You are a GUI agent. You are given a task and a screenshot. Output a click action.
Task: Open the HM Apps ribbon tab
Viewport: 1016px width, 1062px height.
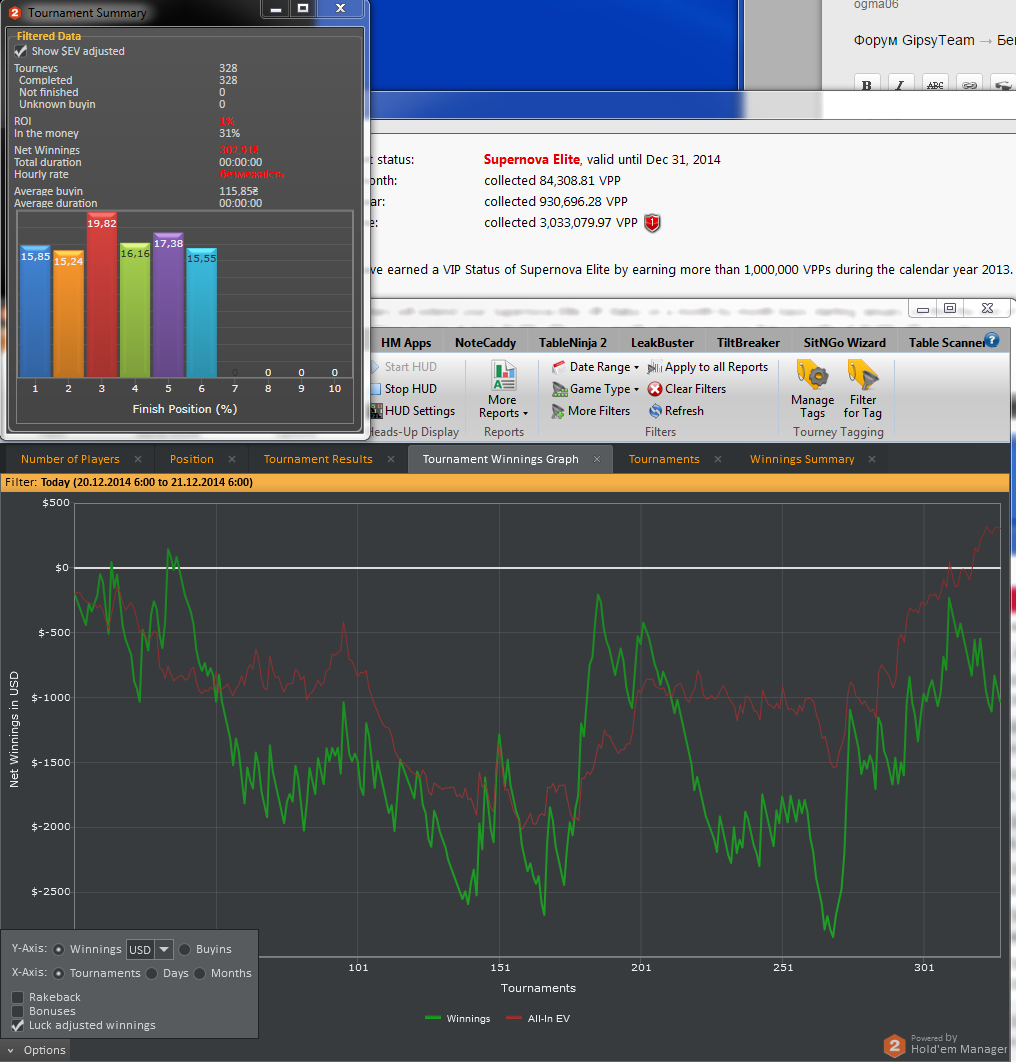tap(406, 343)
